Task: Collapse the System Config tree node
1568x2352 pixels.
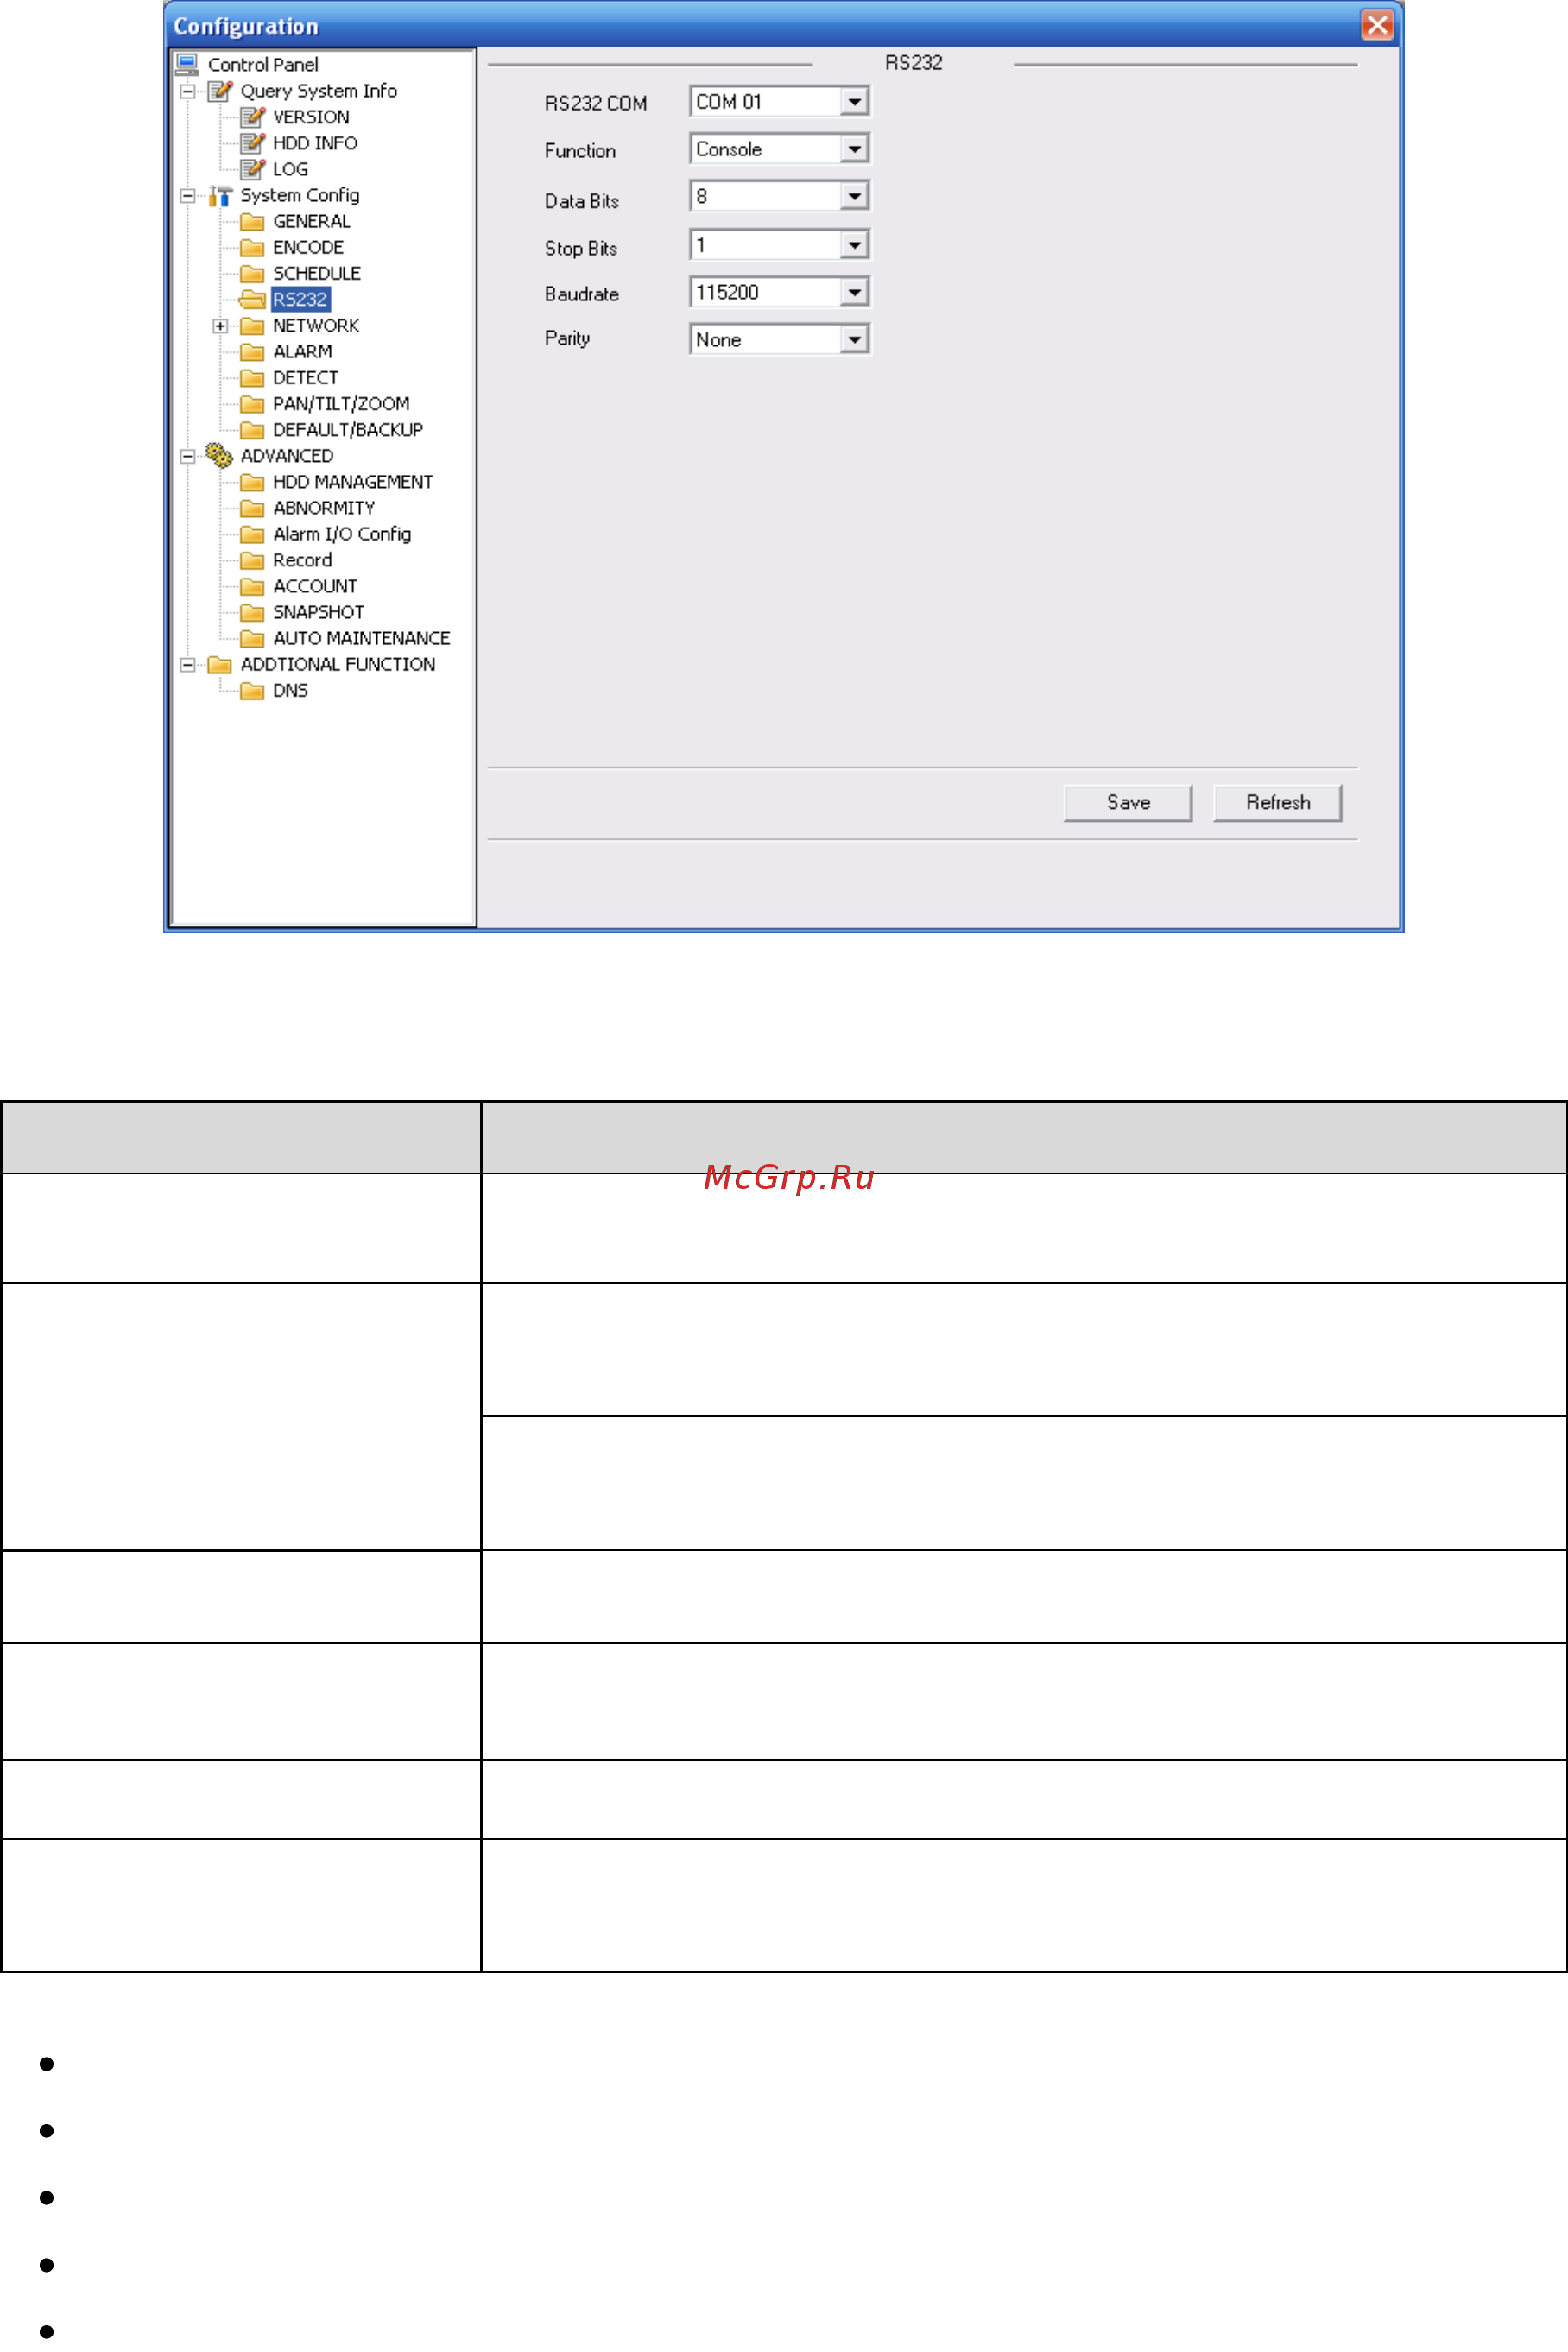Action: pos(187,195)
